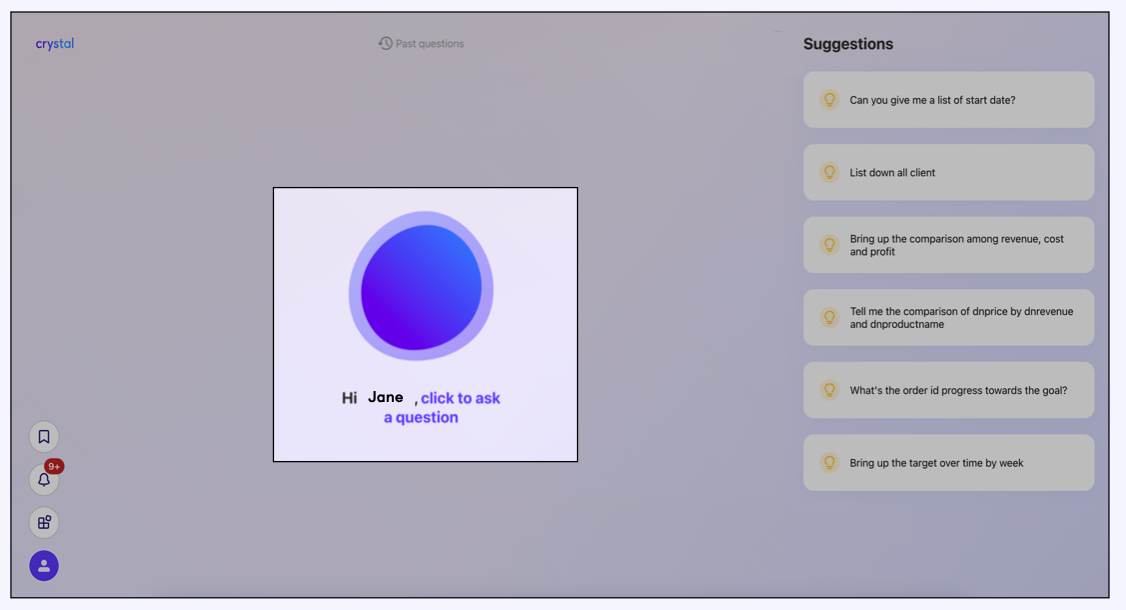Click the lightbulb icon beside List down all client

829,172
